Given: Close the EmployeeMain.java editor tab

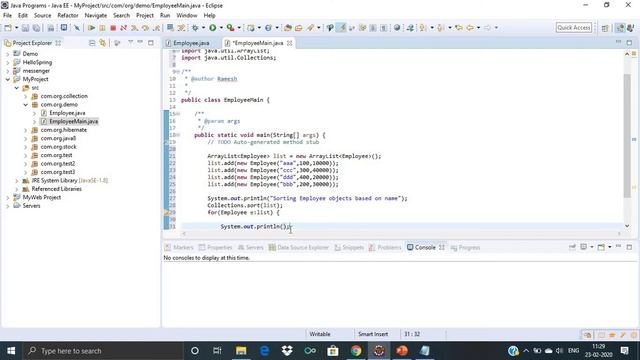Looking at the screenshot, I should (289, 43).
